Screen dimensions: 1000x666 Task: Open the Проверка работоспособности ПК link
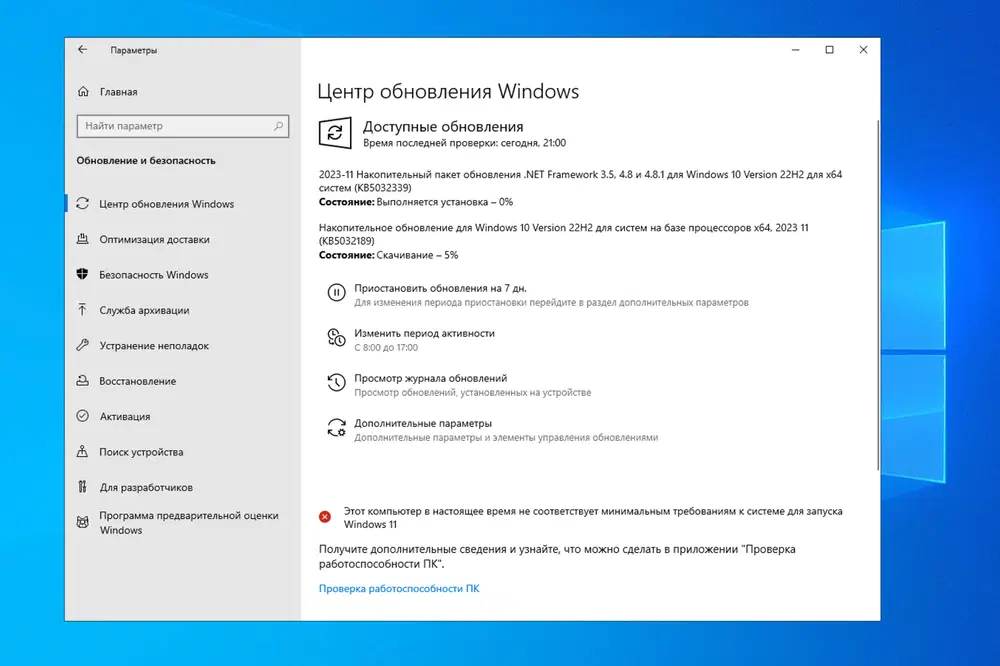click(399, 588)
